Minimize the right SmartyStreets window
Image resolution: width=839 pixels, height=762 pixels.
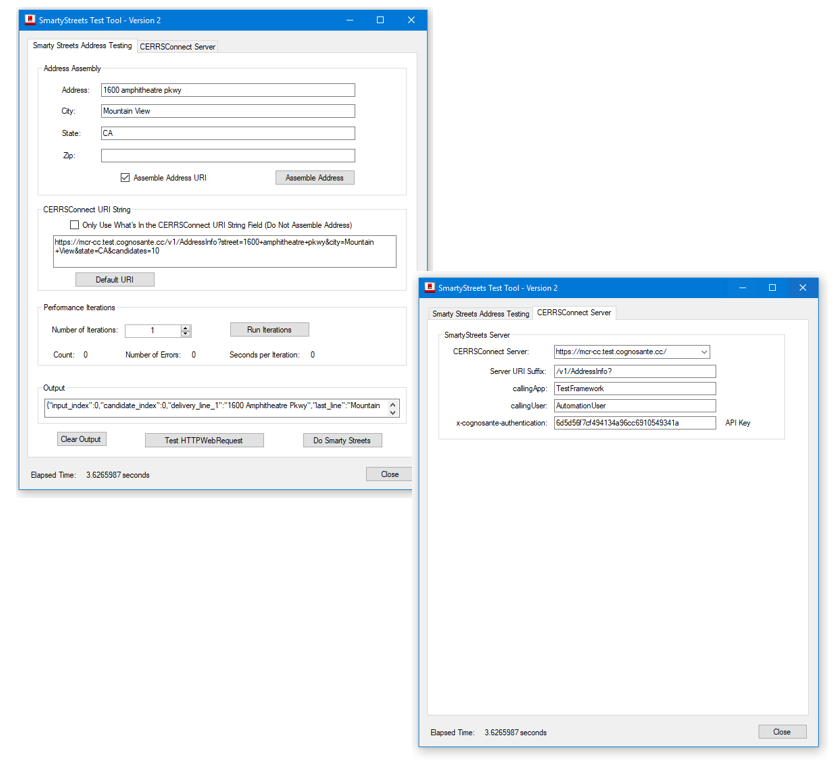click(x=742, y=288)
